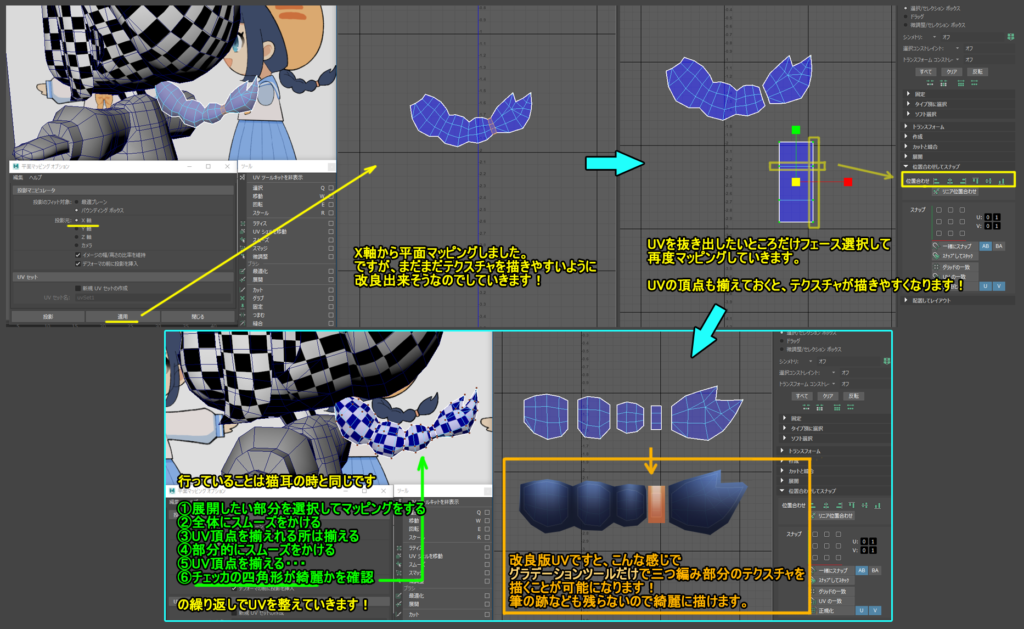Screen dimensions: 1024x629
Task: Open option box for ラティス tool
Action: point(331,223)
